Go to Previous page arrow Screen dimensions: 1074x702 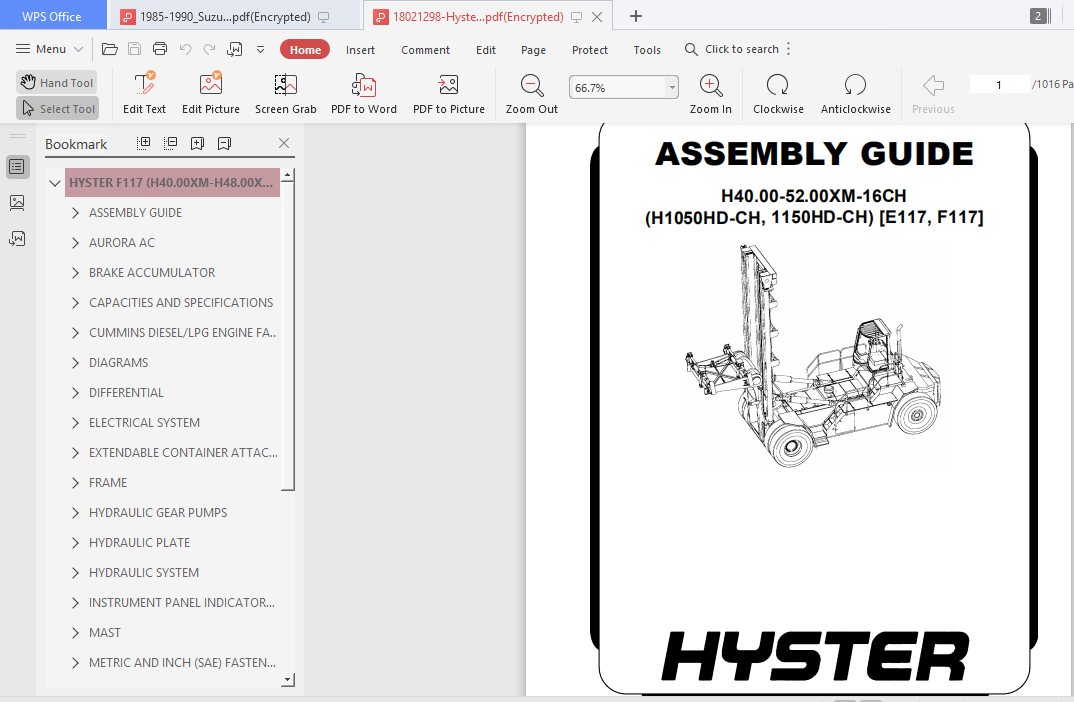(x=933, y=93)
